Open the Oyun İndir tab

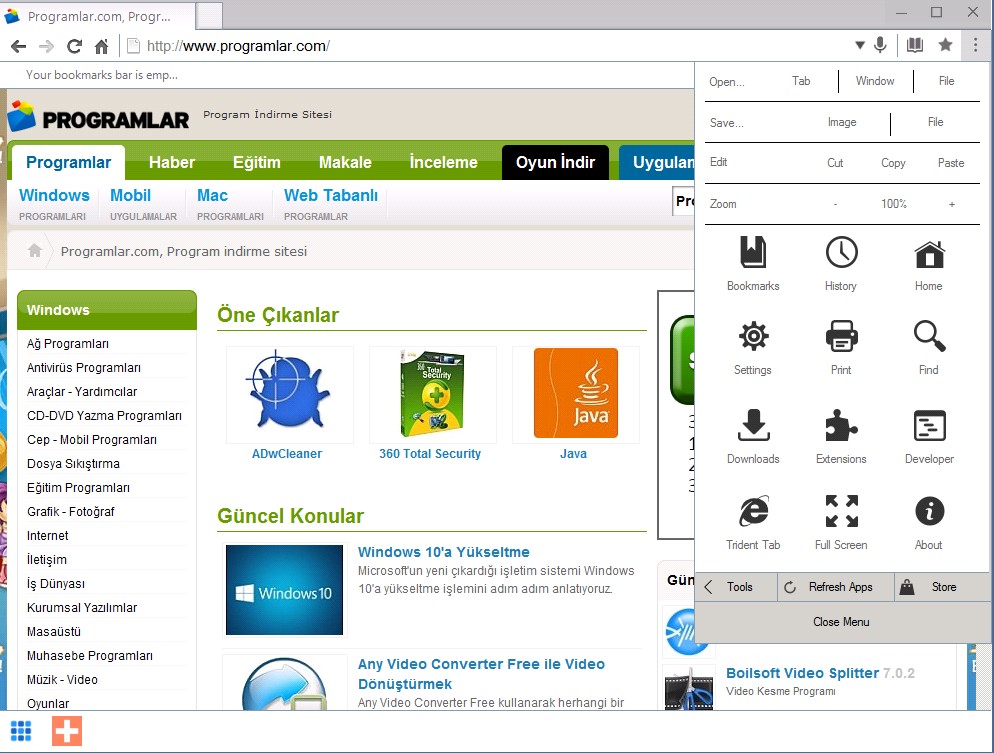coord(555,162)
